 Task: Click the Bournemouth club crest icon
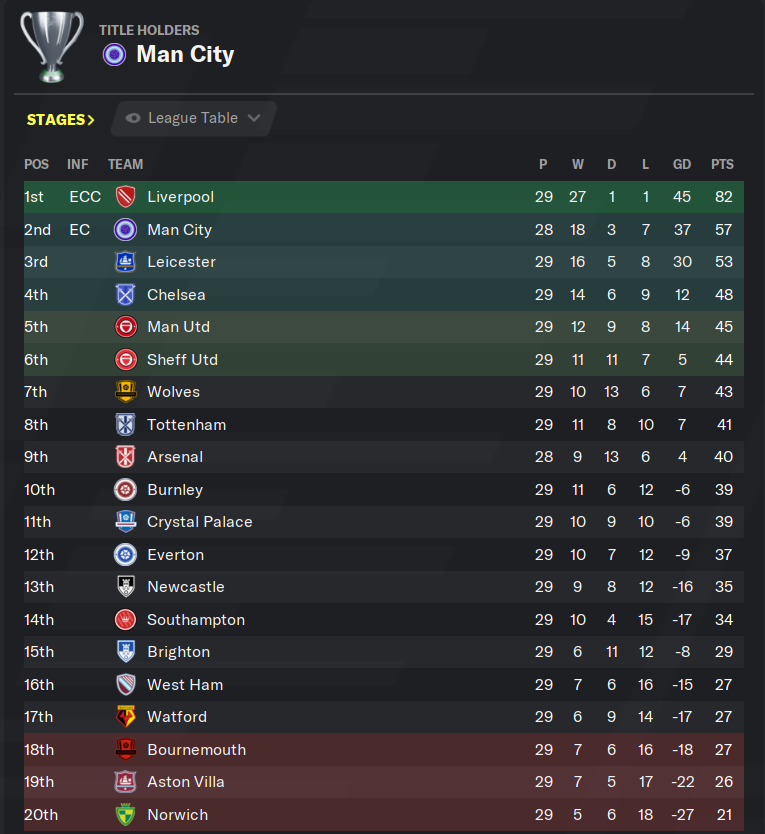pyautogui.click(x=126, y=750)
